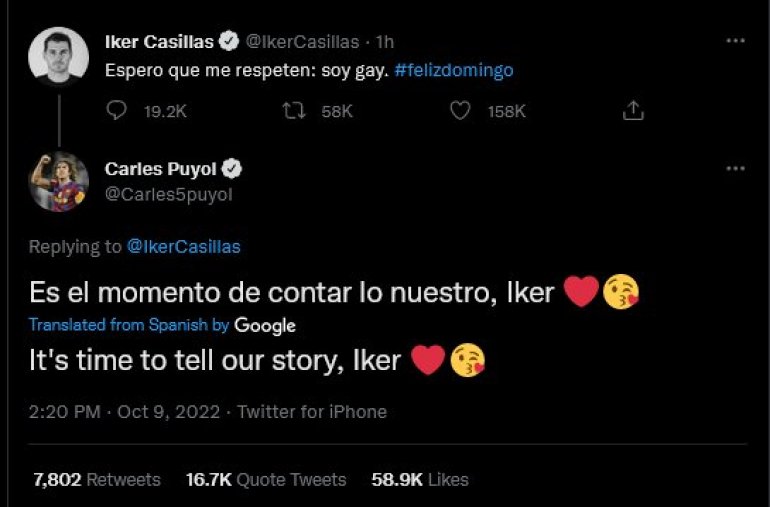
Task: Open the @Carles5puyol handle
Action: click(168, 195)
